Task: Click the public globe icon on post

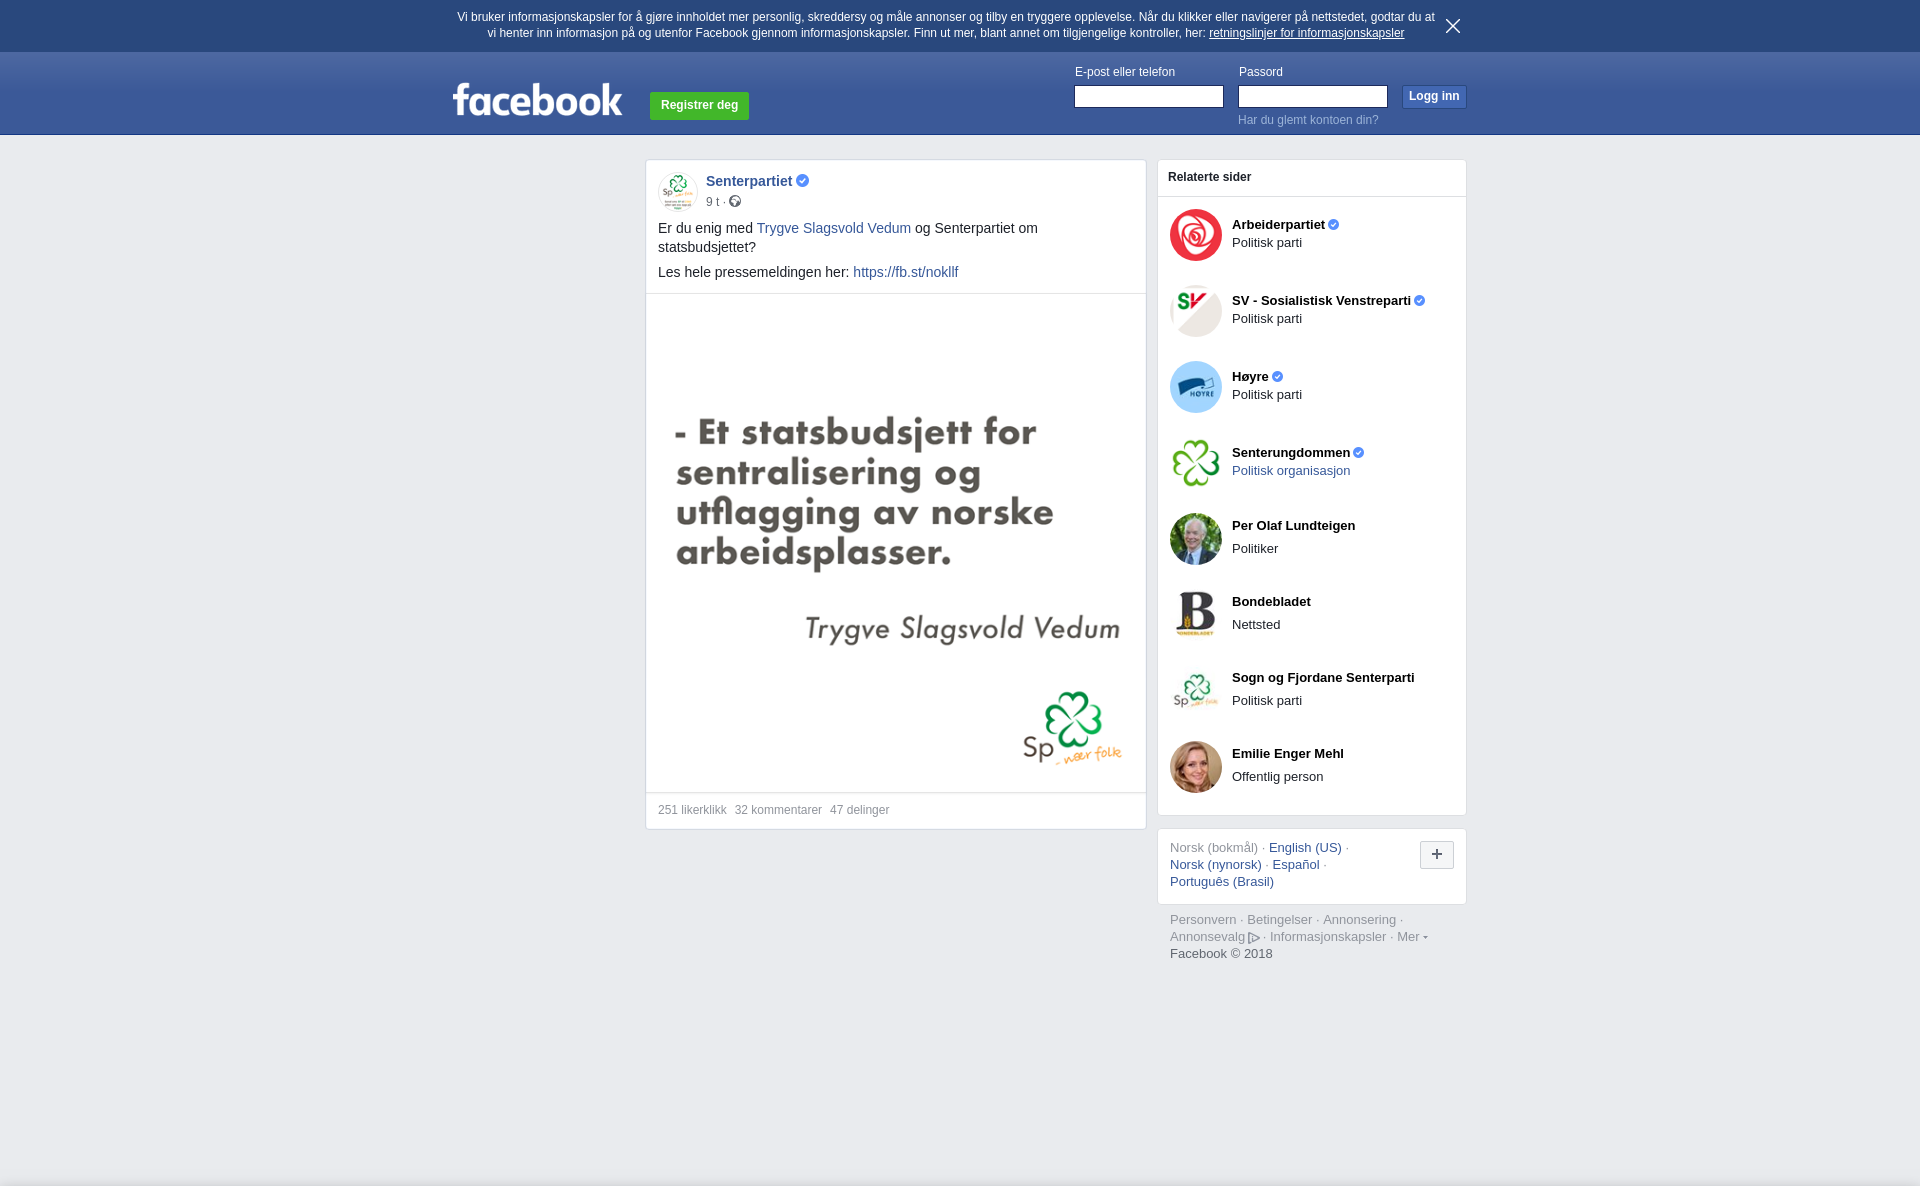Action: point(735,202)
